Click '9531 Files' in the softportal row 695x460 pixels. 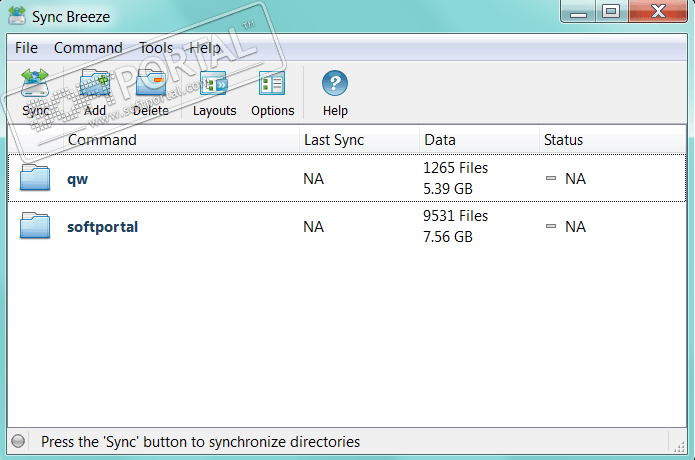[455, 216]
